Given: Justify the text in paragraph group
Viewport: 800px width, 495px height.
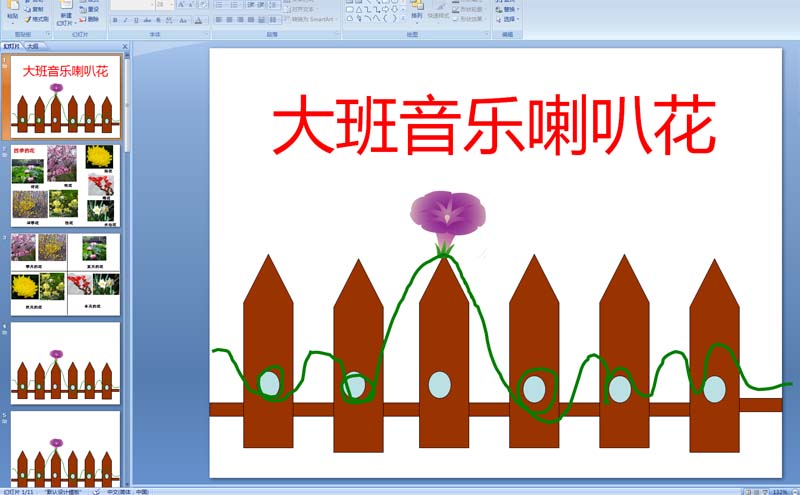Looking at the screenshot, I should (x=251, y=19).
